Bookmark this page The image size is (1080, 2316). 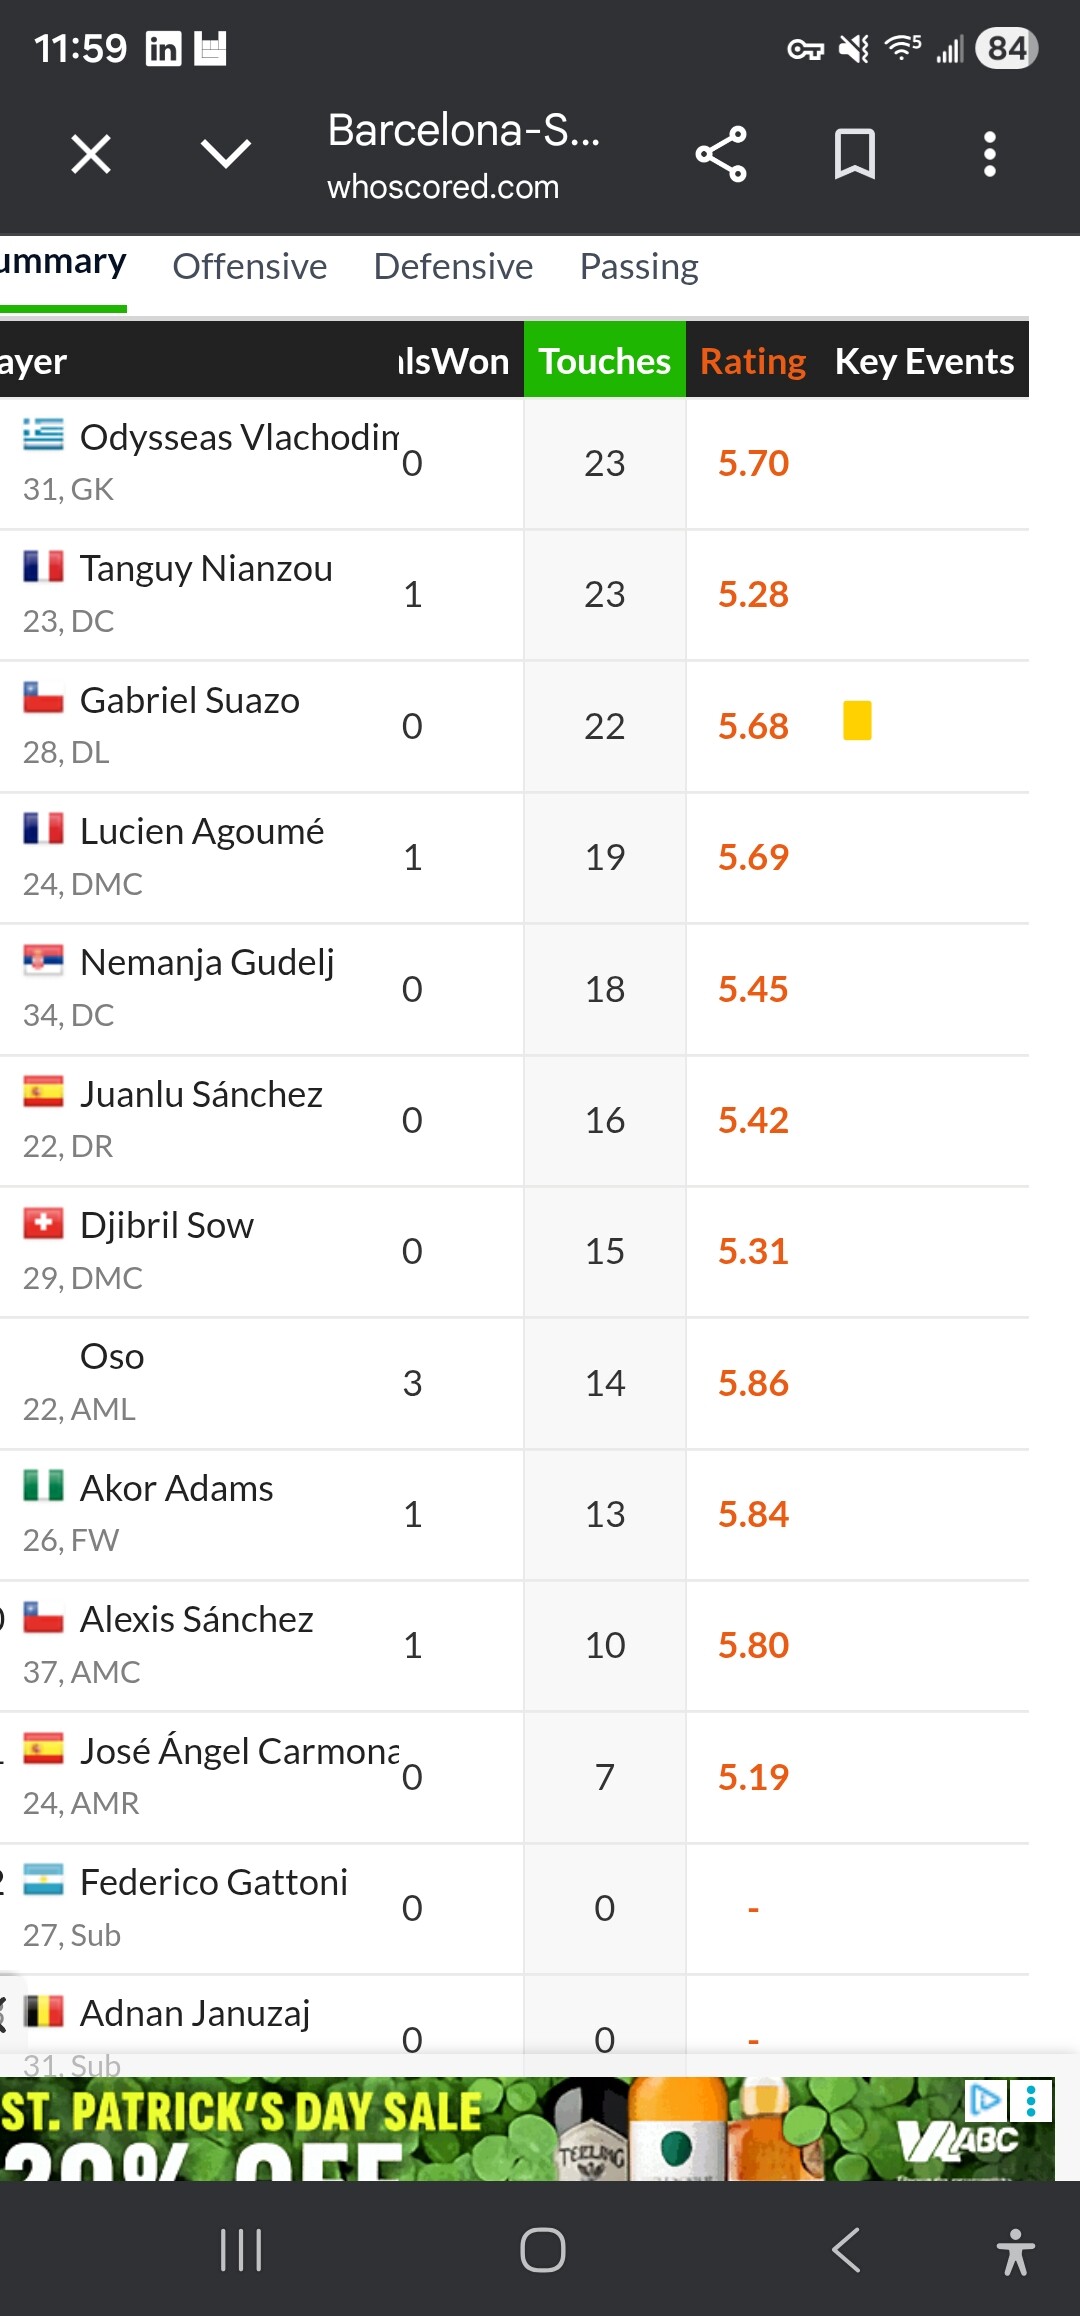pos(855,154)
